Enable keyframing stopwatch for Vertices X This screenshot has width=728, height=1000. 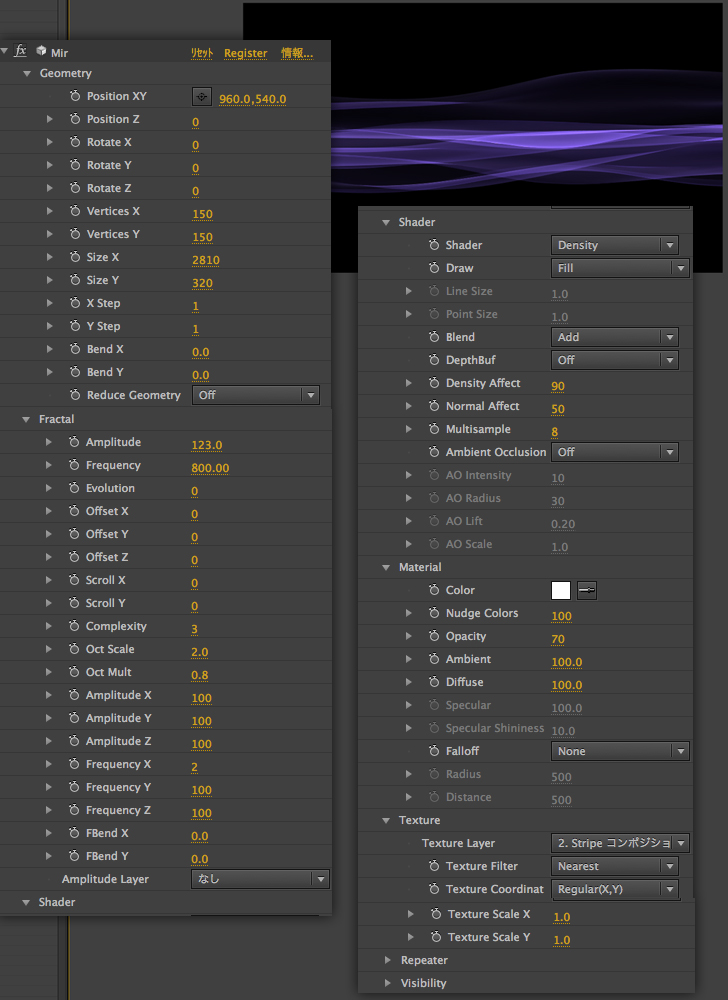pyautogui.click(x=75, y=211)
